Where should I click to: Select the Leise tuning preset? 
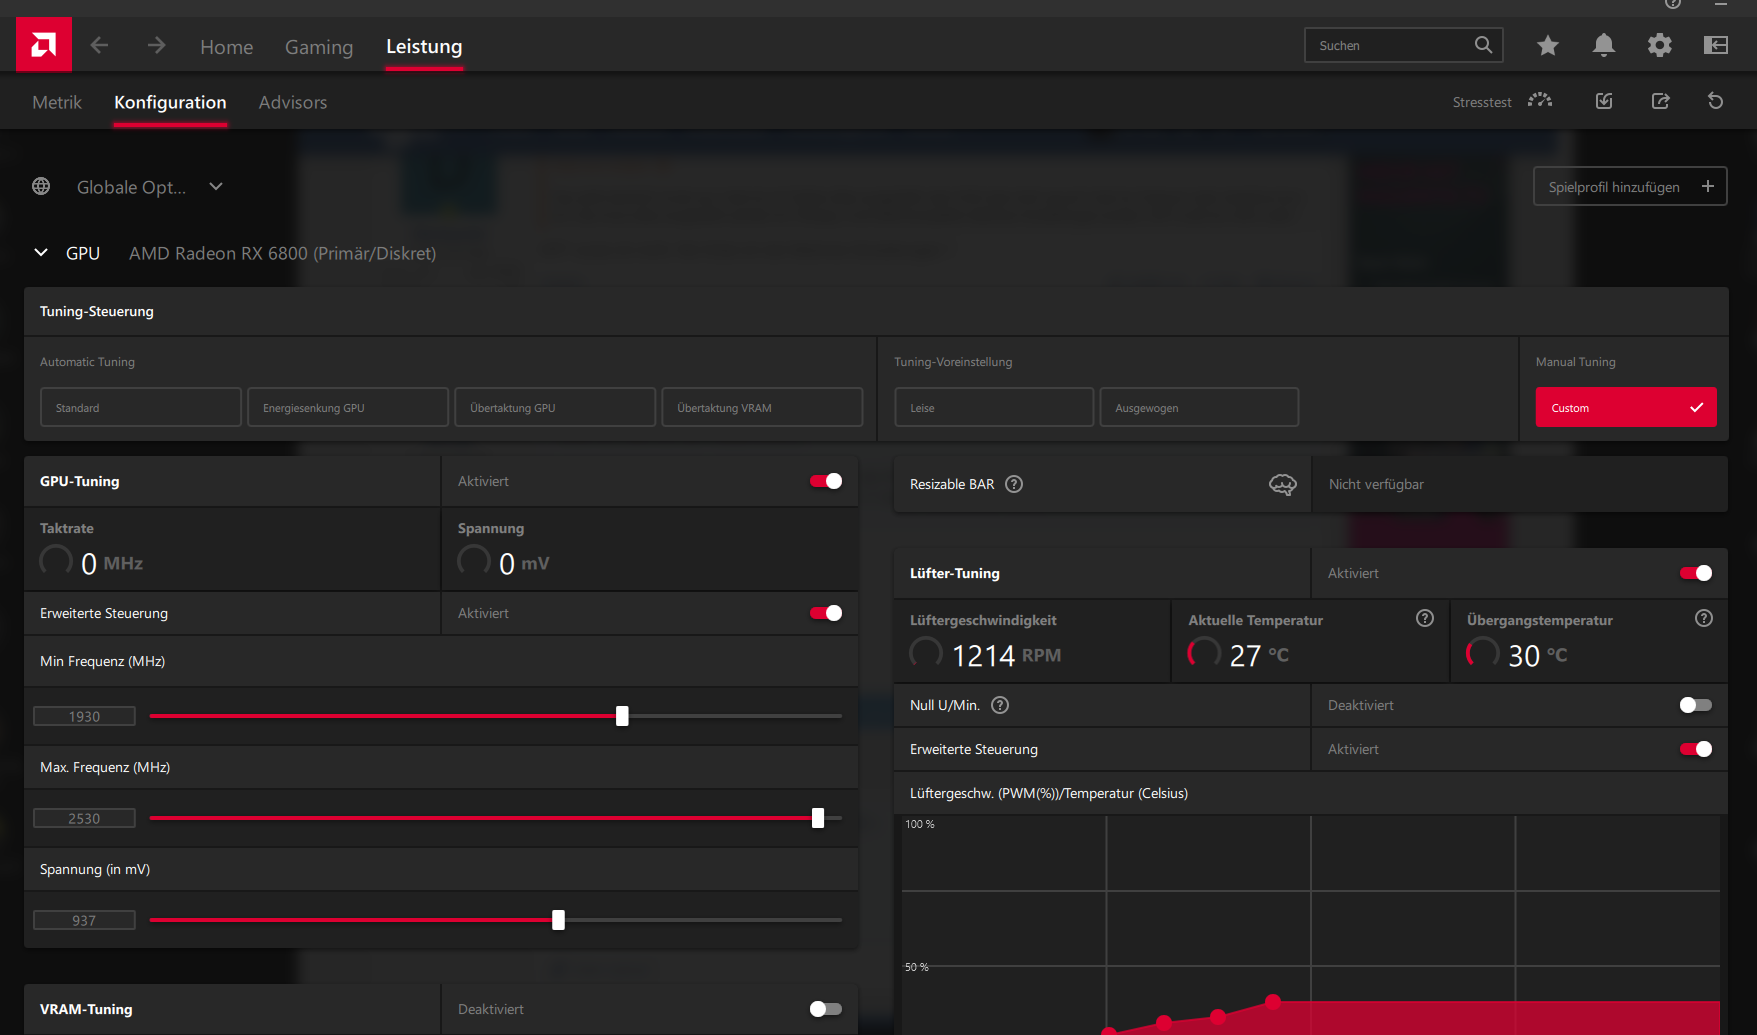(x=994, y=407)
